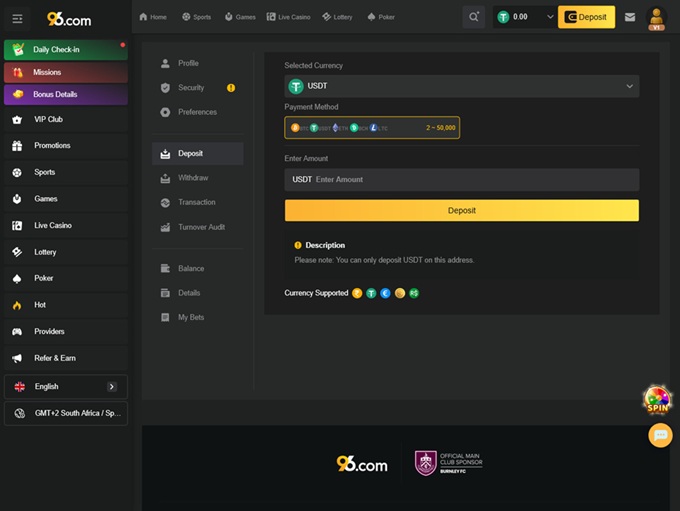The width and height of the screenshot is (680, 511).
Task: Click the search icon in header
Action: click(x=474, y=17)
